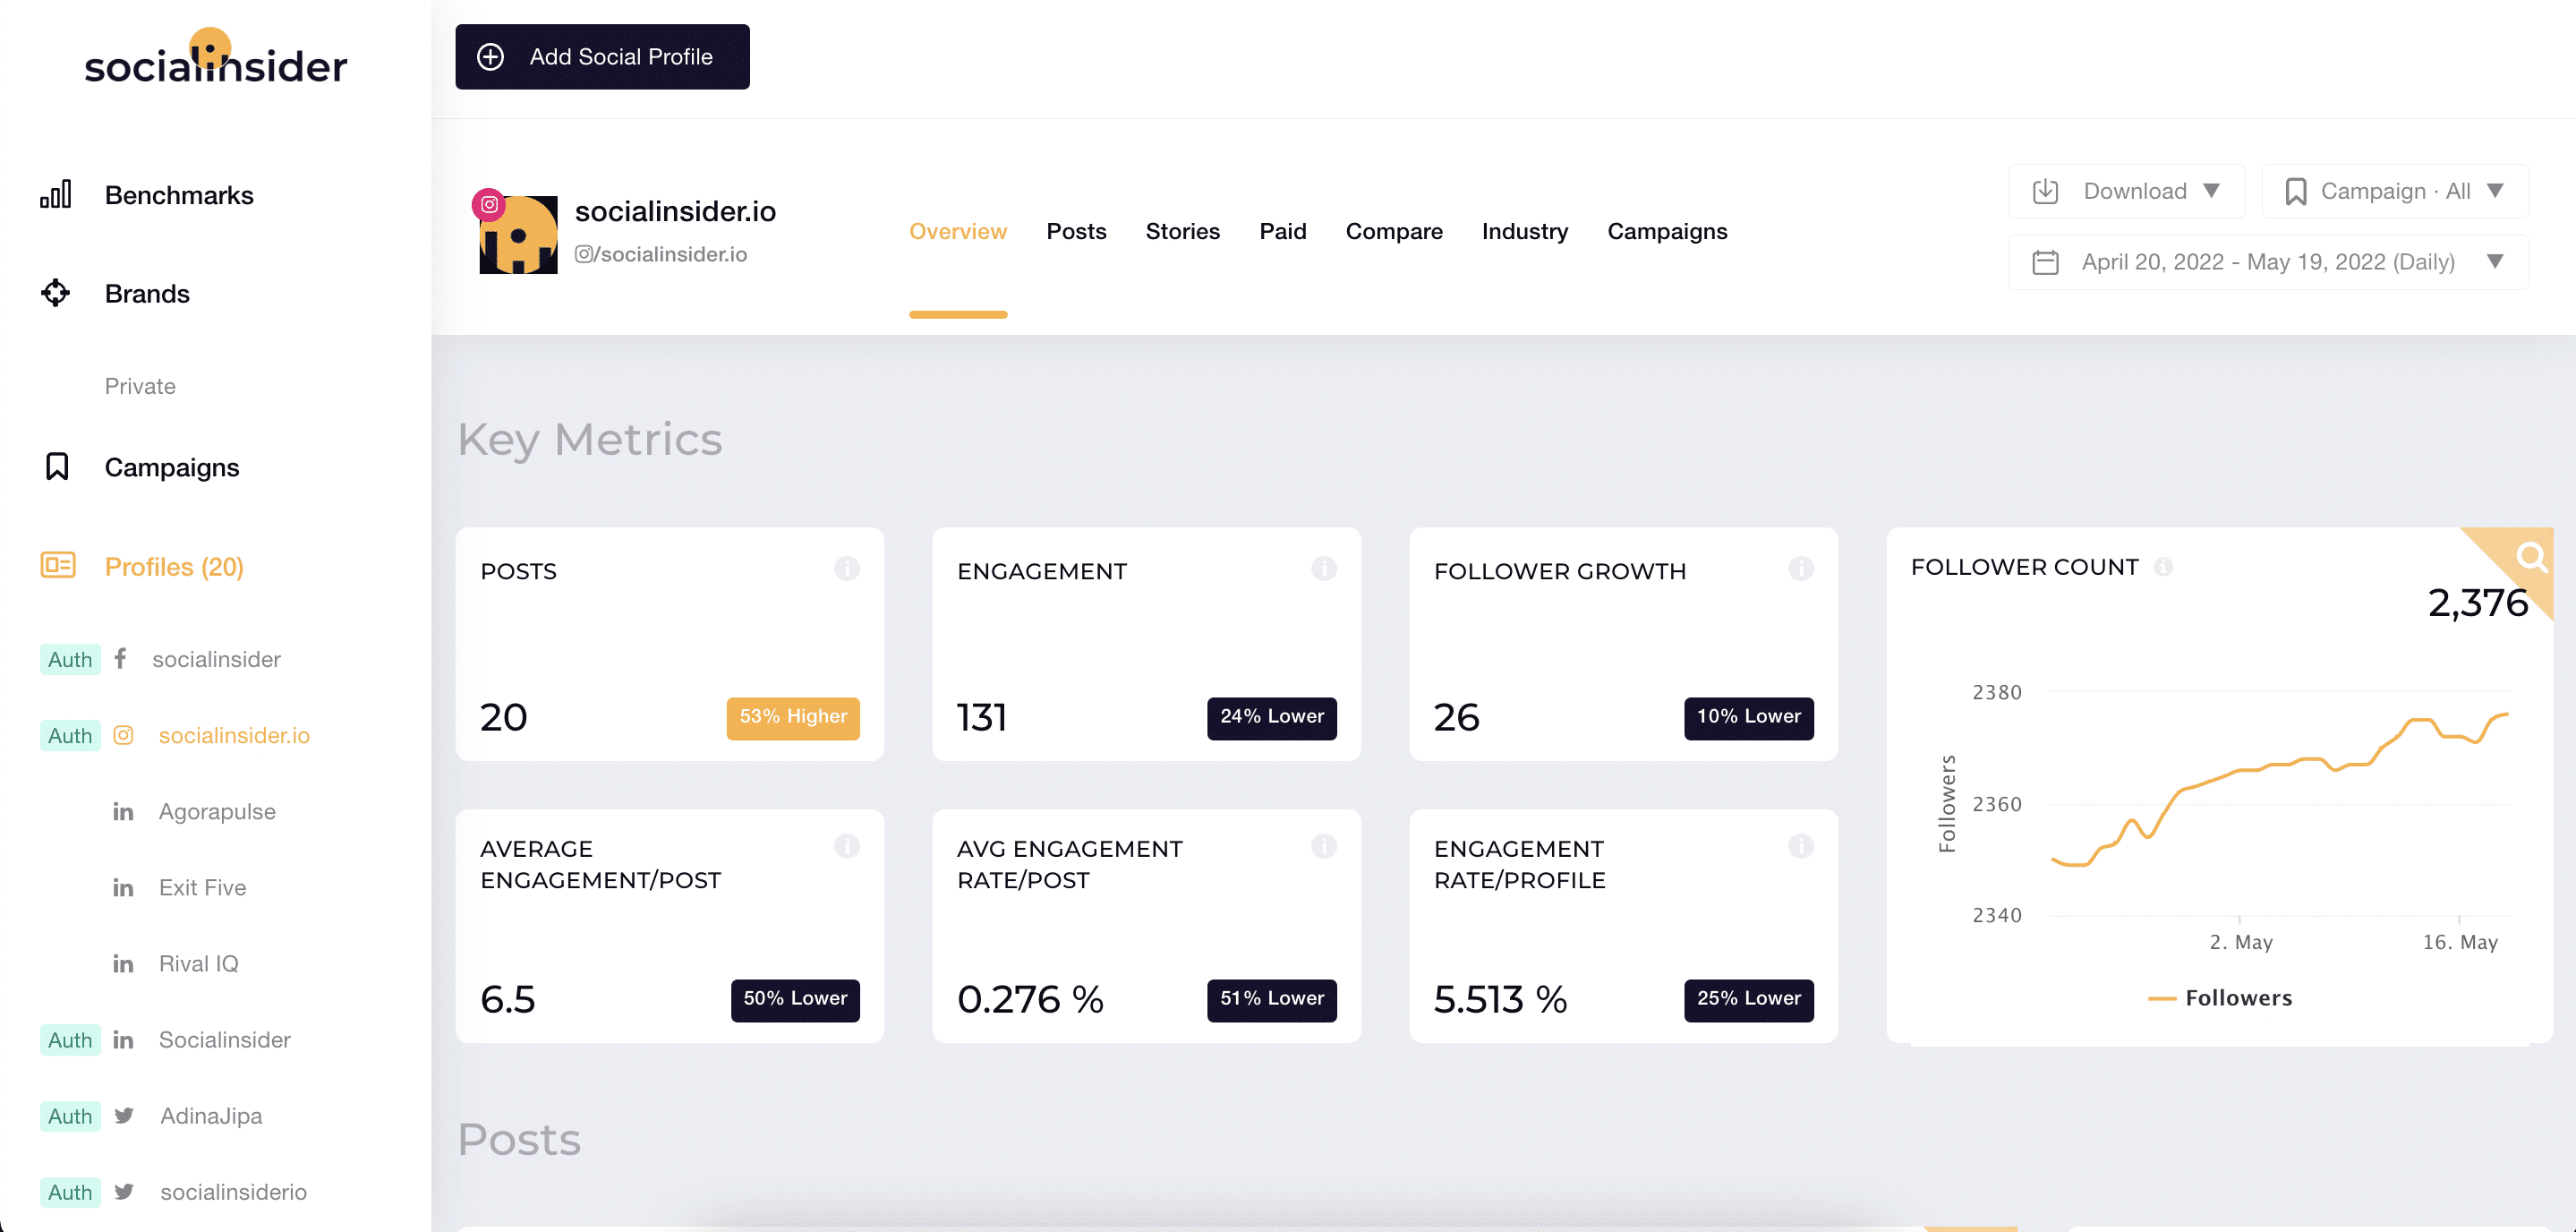
Task: Click the 24% Lower badge on ENGAGEMENT
Action: click(1272, 717)
